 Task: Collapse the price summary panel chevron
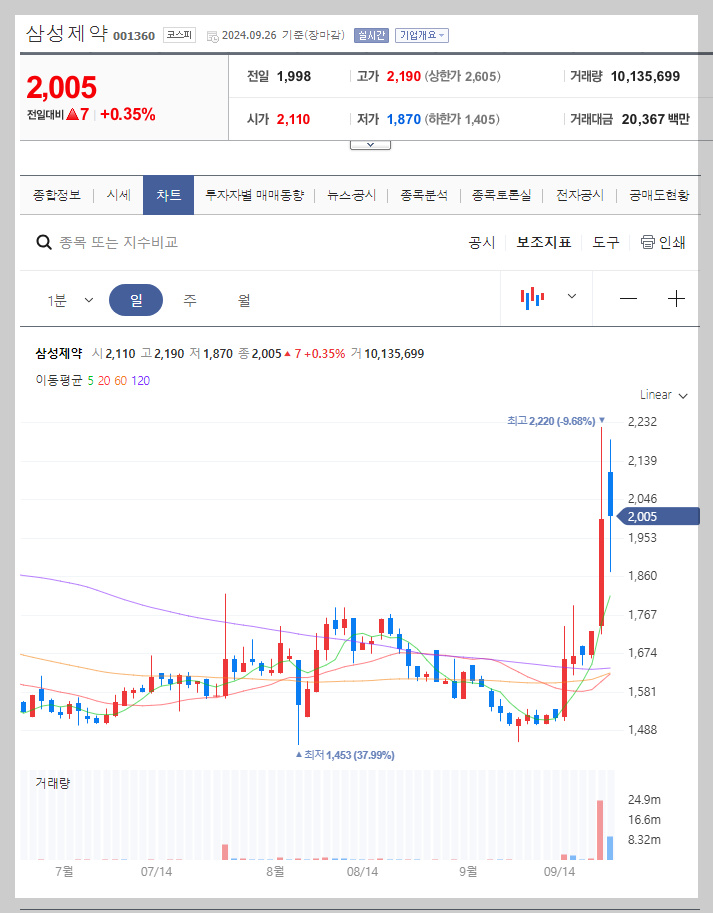(370, 142)
